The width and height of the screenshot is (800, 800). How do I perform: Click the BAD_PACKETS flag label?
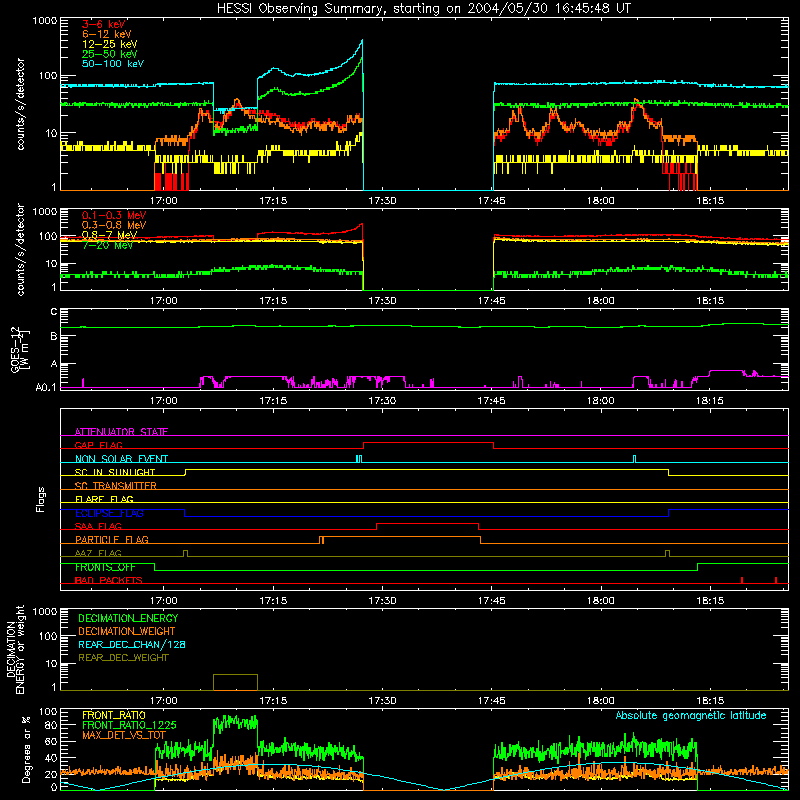click(109, 580)
